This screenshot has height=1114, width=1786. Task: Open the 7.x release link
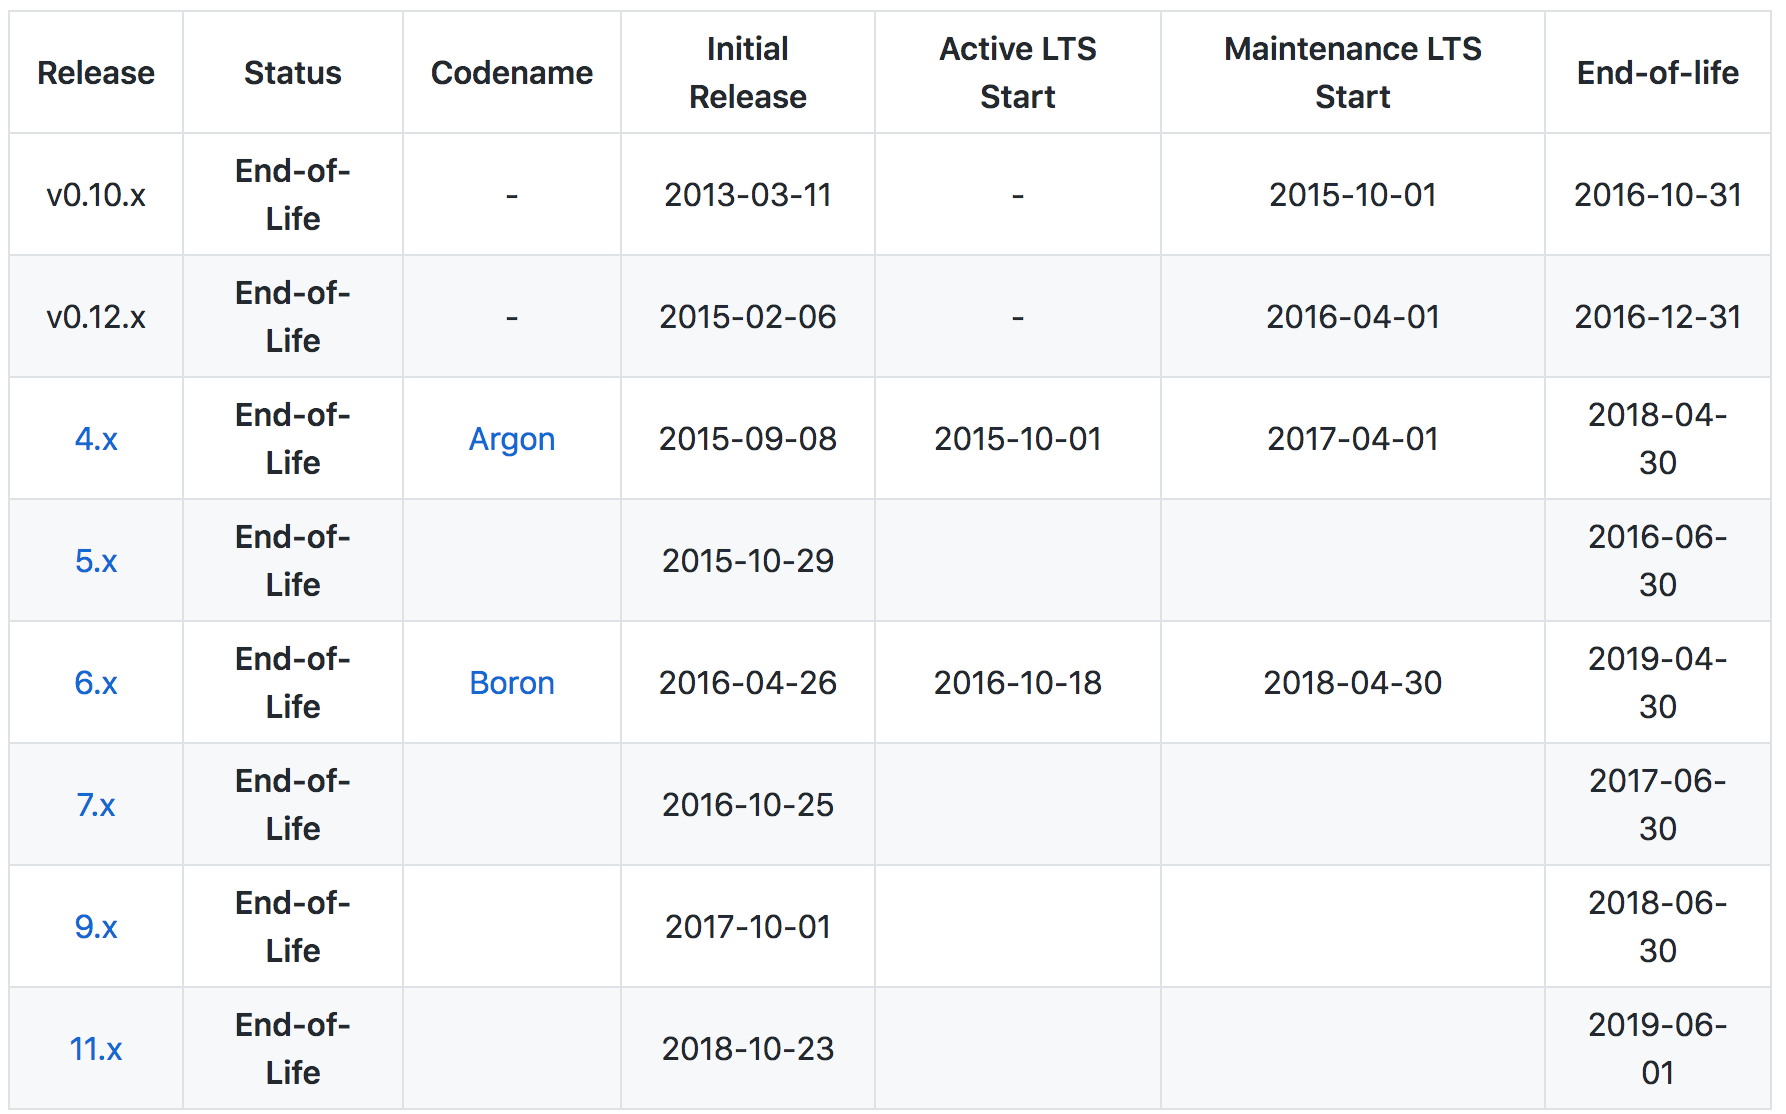[96, 804]
